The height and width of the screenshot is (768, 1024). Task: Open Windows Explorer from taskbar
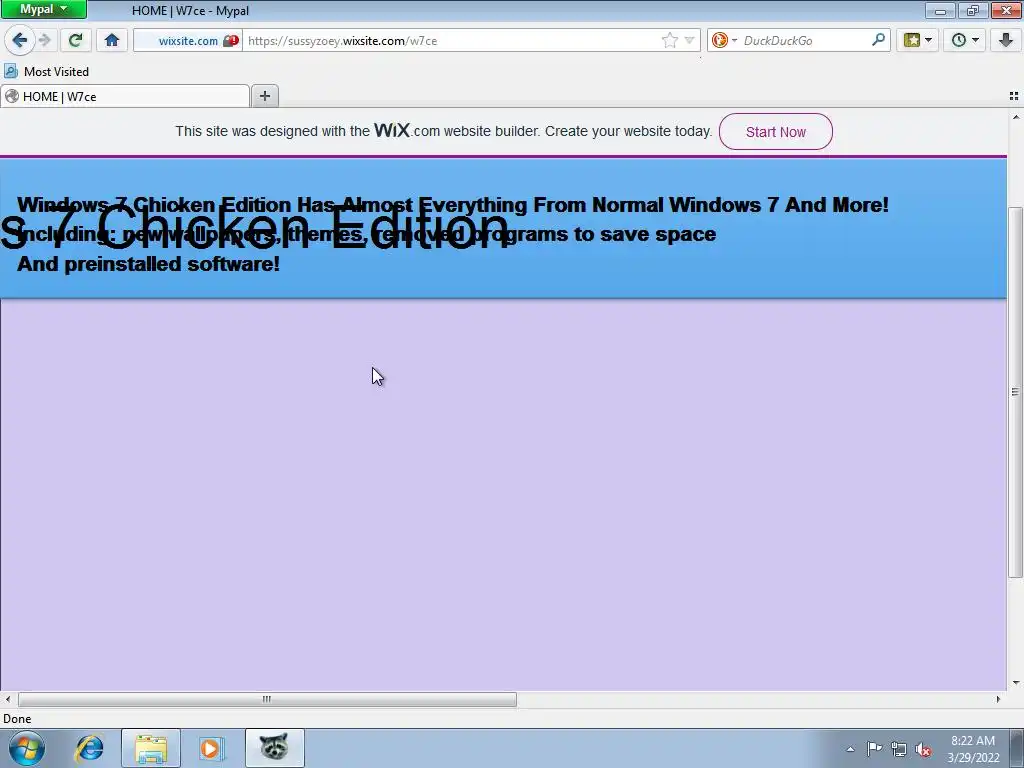(151, 748)
